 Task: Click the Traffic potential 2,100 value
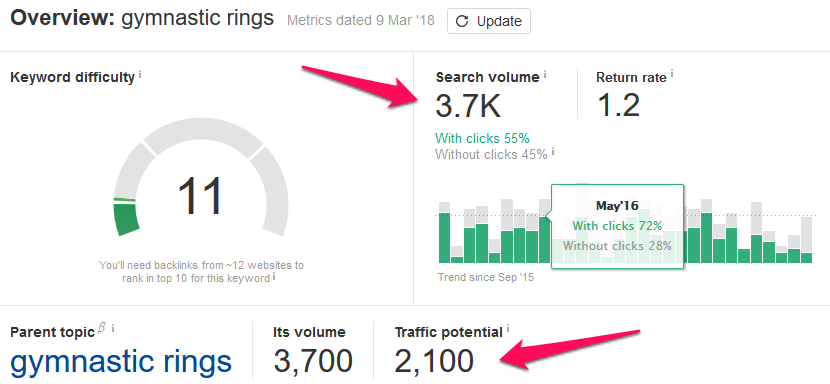click(434, 361)
